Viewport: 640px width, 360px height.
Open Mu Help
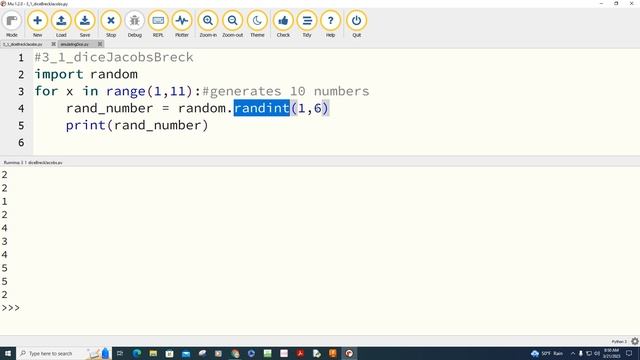click(x=330, y=24)
